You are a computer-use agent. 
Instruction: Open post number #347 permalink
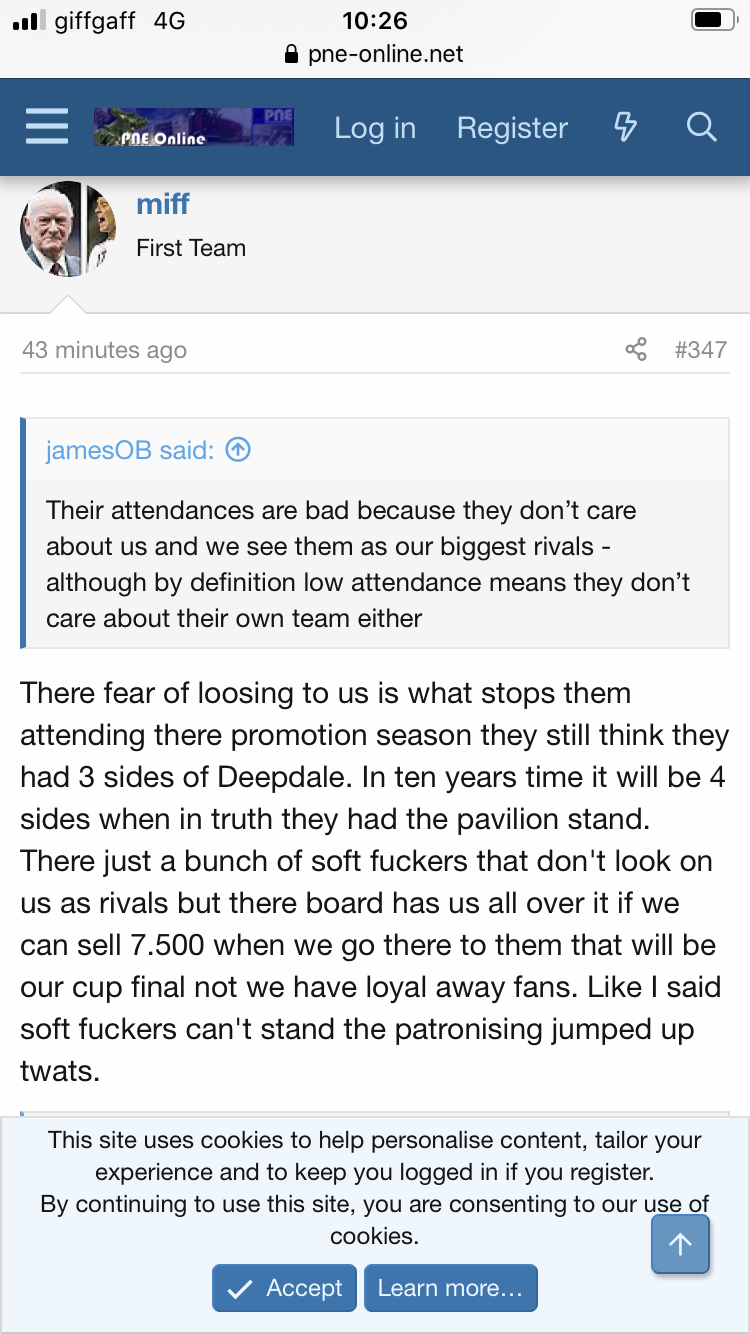[x=700, y=350]
